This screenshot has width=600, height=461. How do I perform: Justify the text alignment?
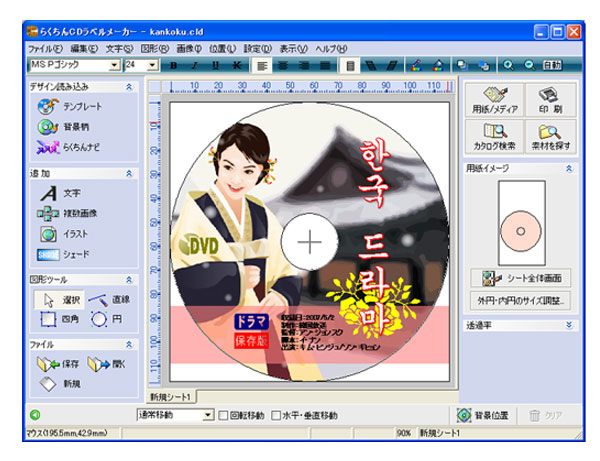(325, 66)
